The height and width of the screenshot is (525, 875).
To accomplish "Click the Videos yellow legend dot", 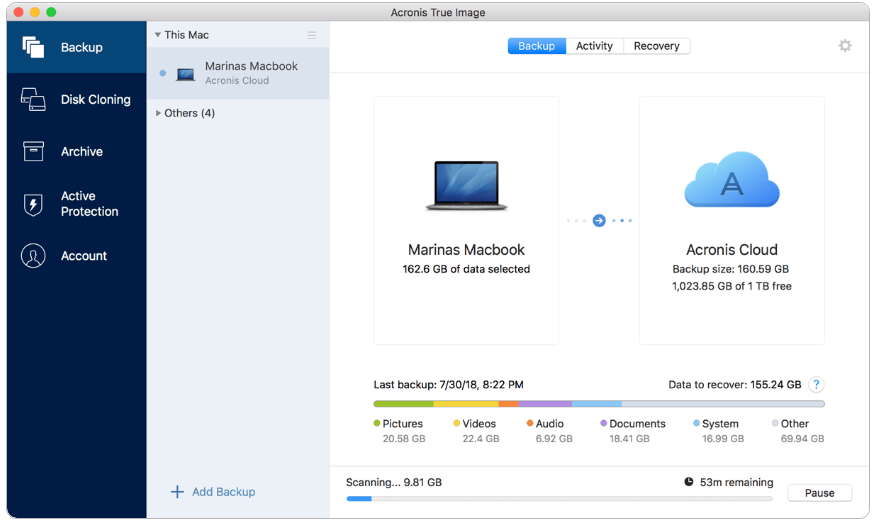I will [x=456, y=423].
